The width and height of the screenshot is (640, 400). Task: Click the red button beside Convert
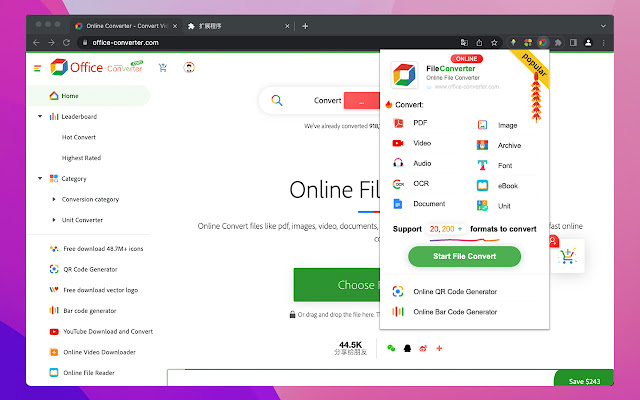tap(362, 101)
